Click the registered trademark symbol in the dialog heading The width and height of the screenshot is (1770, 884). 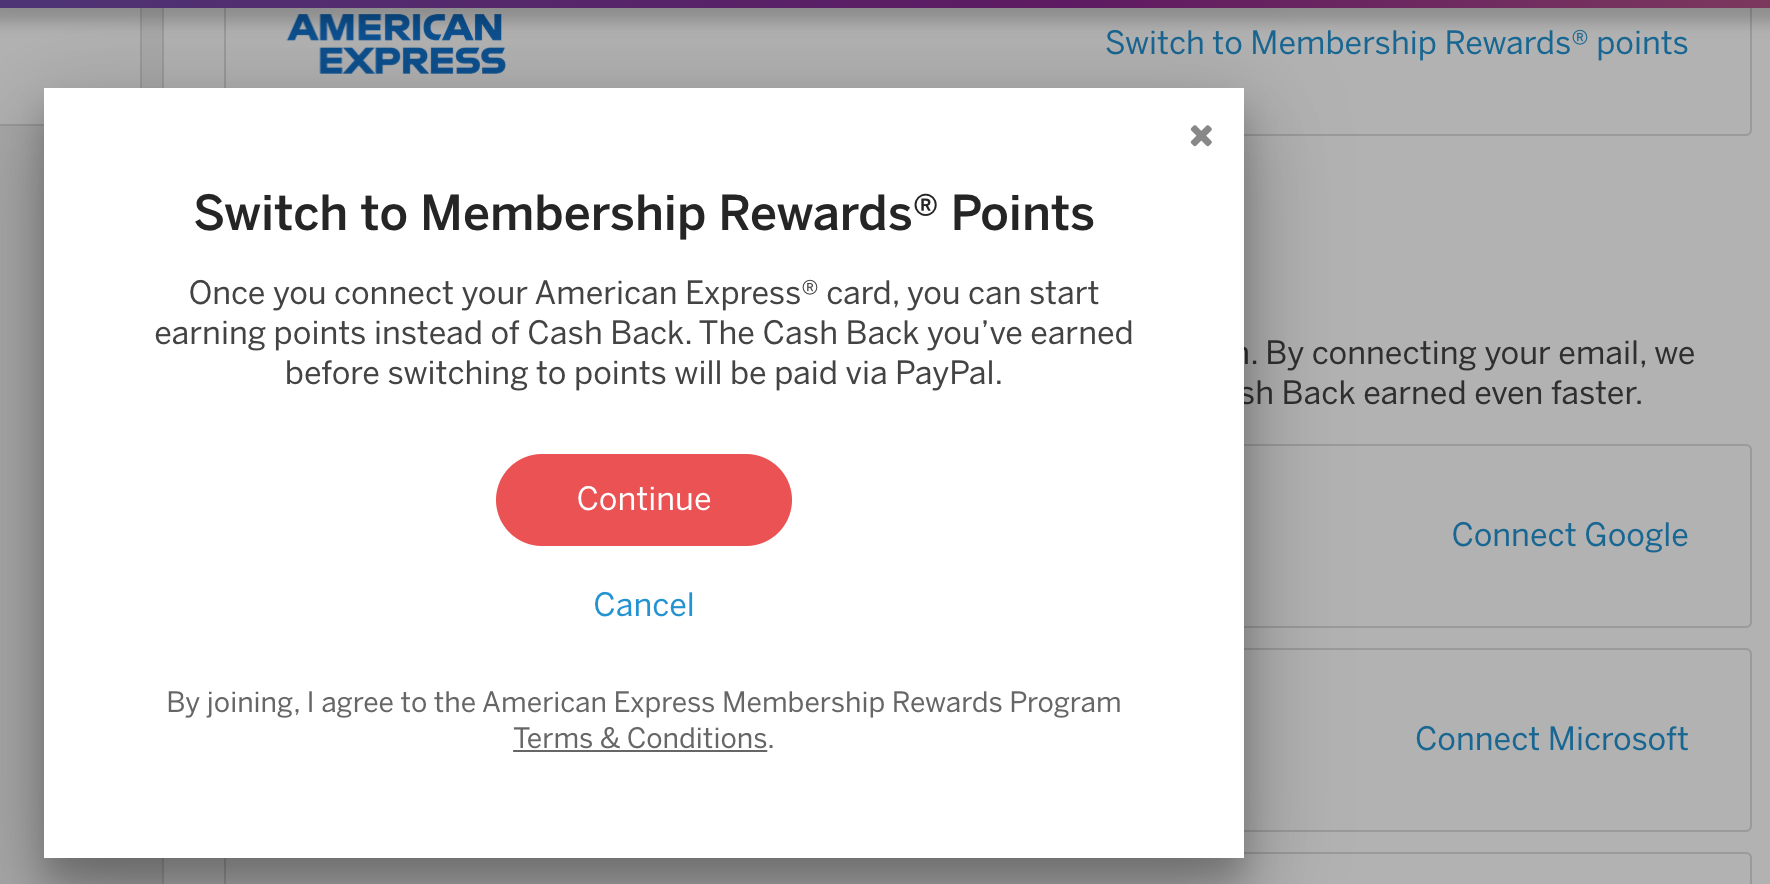click(x=925, y=205)
